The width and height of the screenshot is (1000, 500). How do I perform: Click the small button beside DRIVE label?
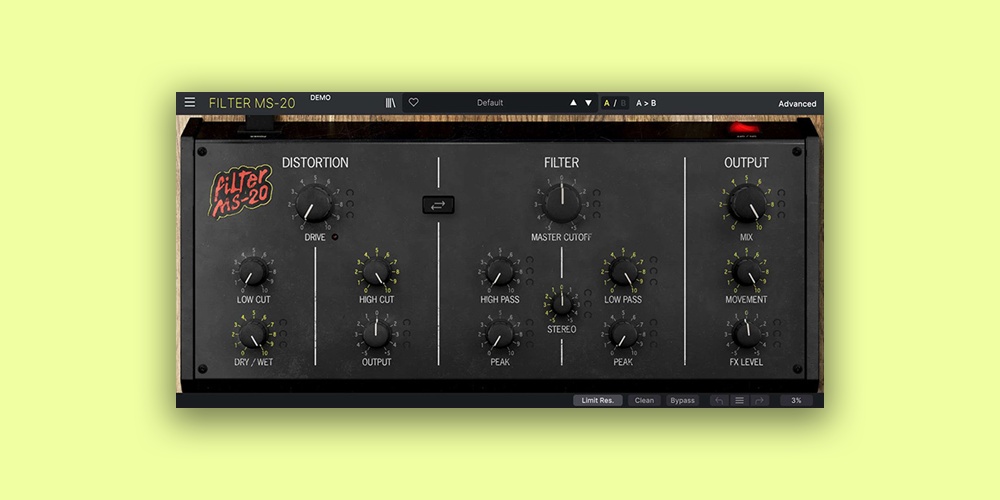335,237
